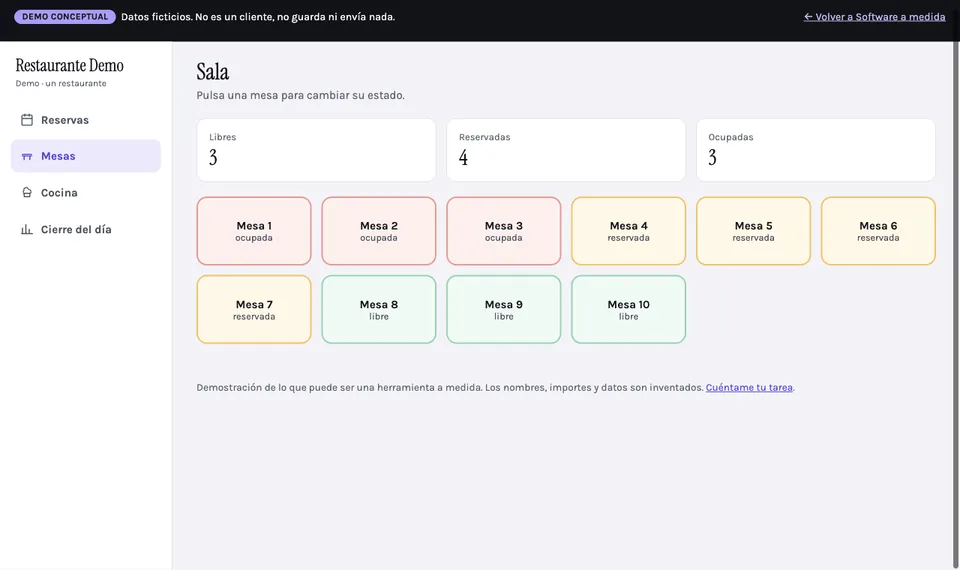Click the Demo · un restaurante subtitle
This screenshot has width=960, height=570.
pyautogui.click(x=61, y=83)
